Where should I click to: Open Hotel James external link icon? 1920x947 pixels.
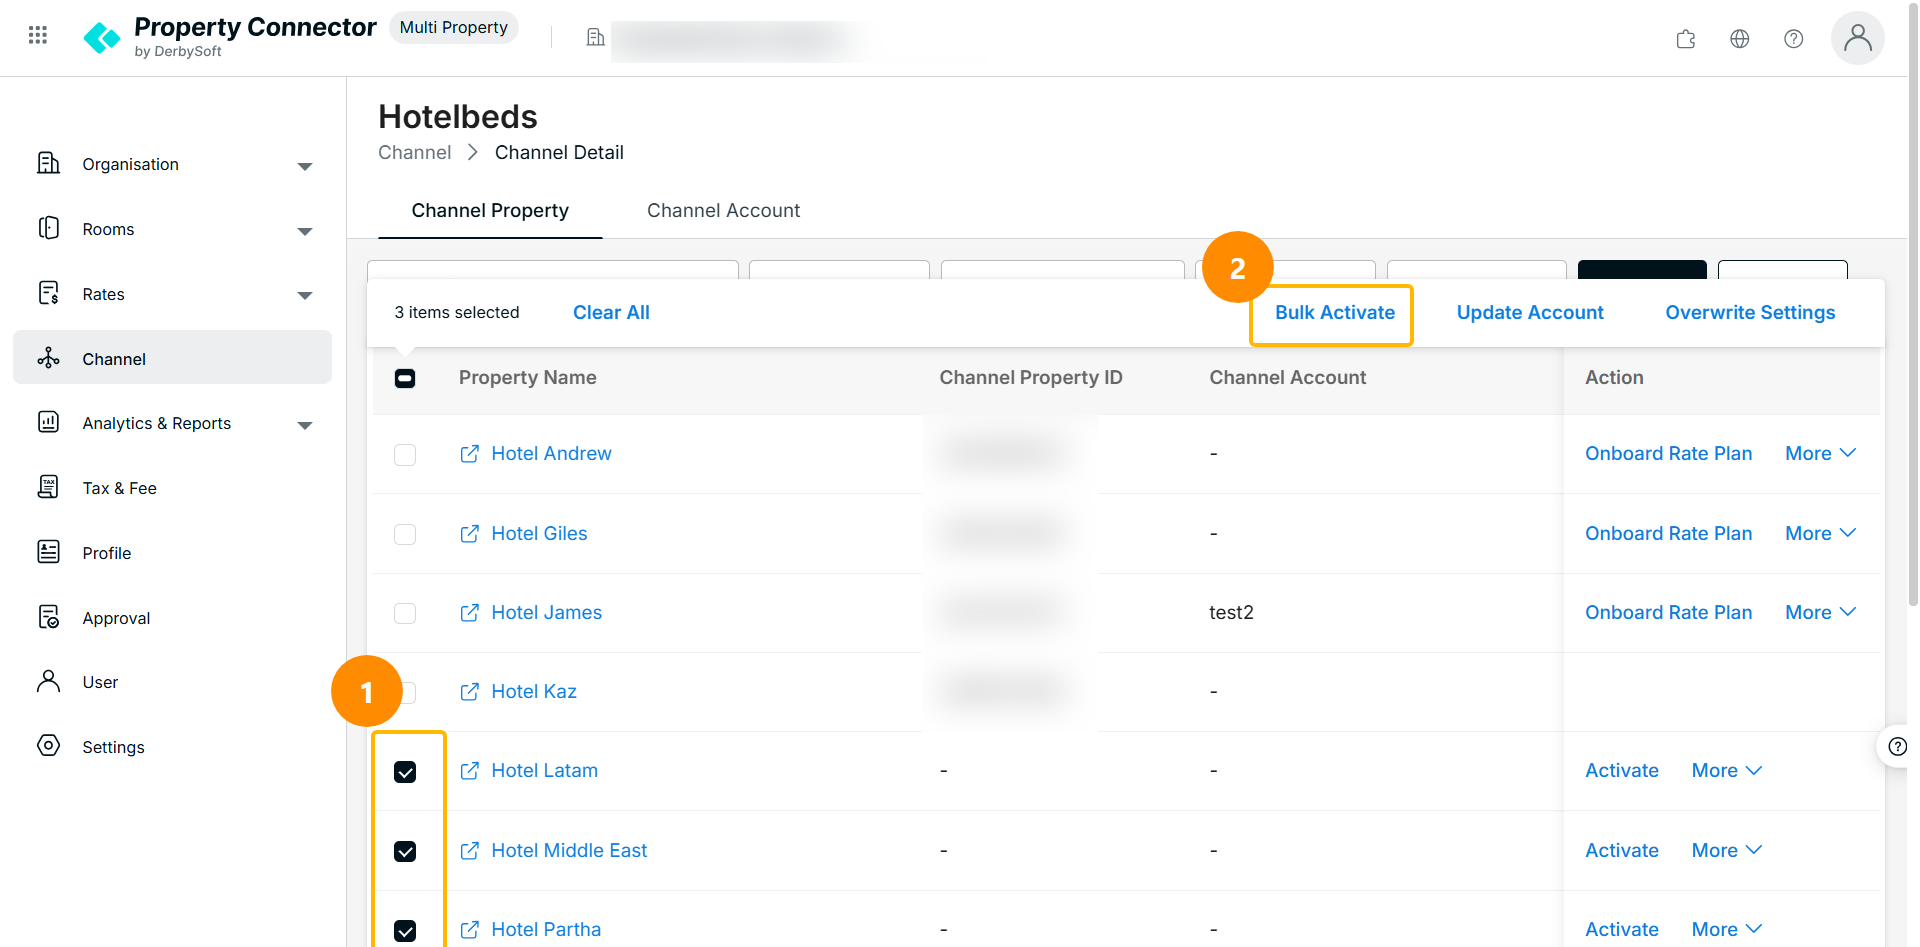coord(469,613)
